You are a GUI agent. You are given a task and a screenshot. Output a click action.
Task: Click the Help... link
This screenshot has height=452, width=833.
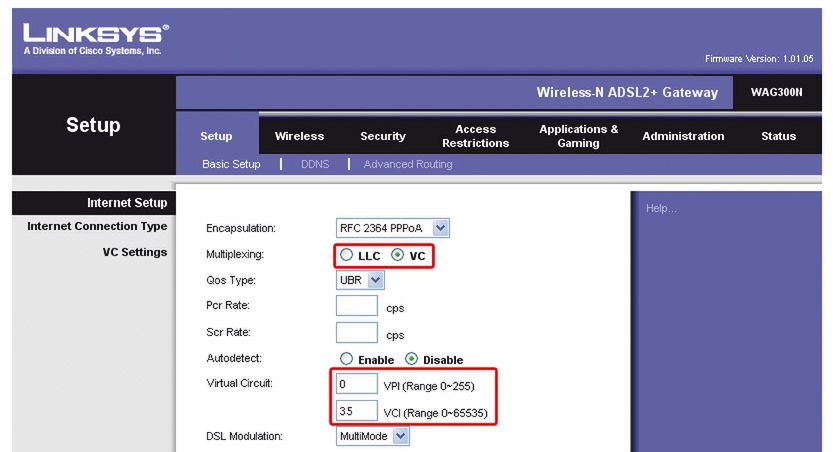coord(661,208)
